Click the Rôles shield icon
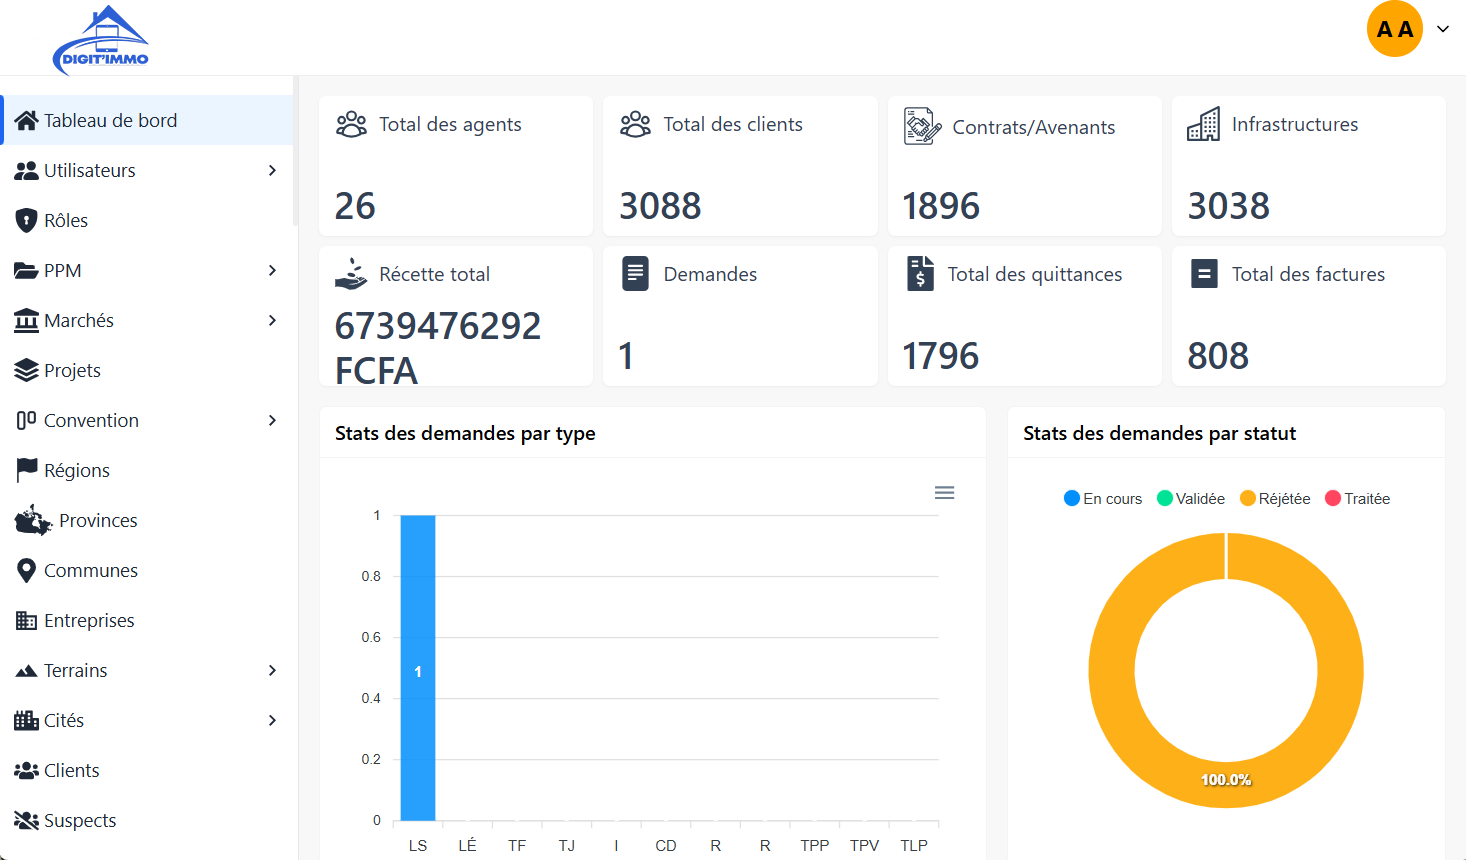Viewport: 1466px width, 860px height. (x=27, y=220)
